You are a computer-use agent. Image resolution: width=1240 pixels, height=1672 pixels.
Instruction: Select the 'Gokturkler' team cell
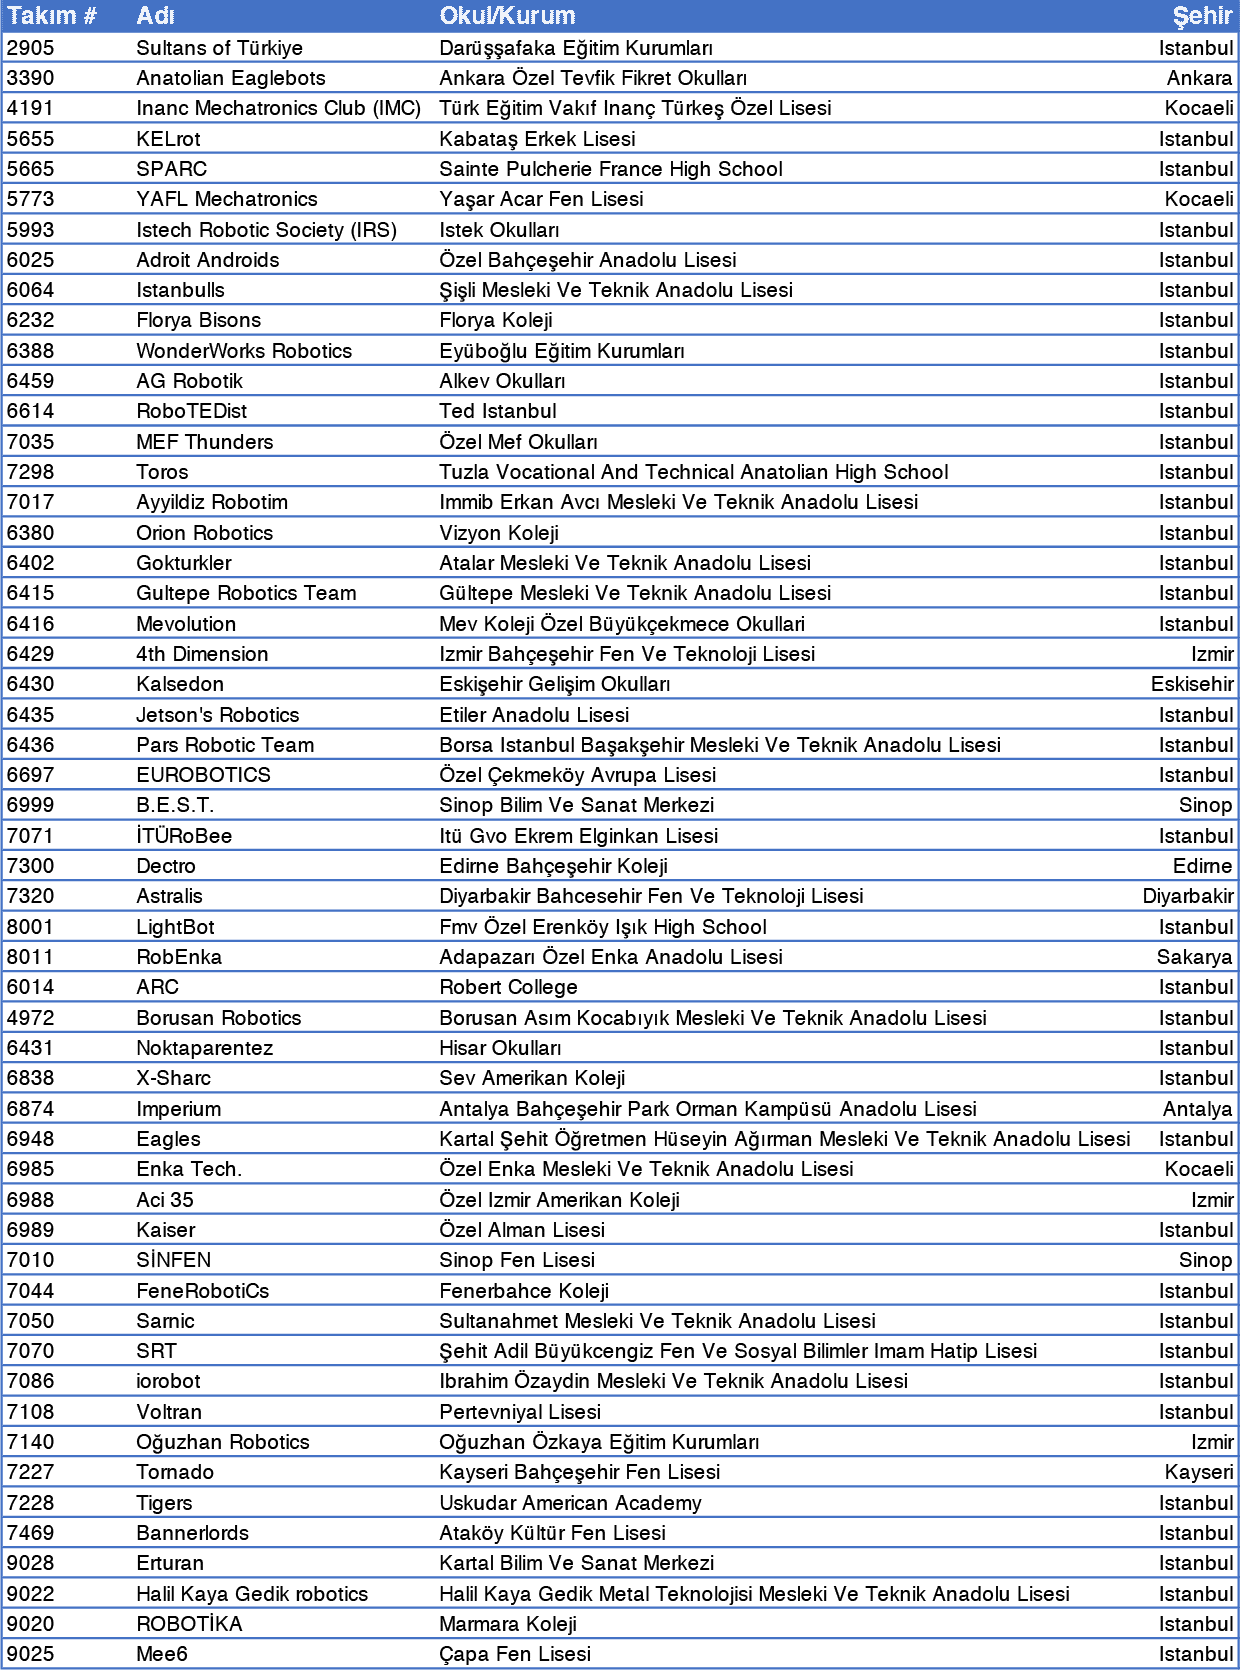pyautogui.click(x=184, y=563)
